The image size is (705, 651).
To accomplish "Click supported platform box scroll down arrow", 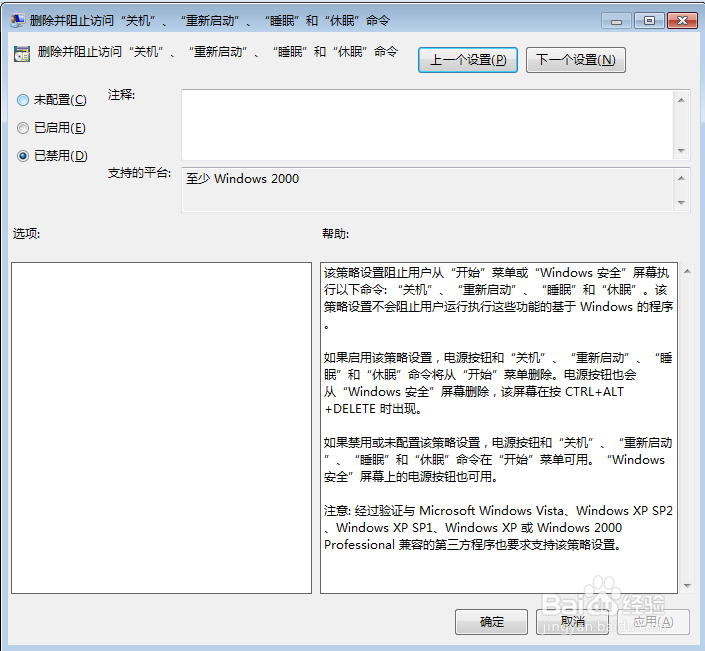I will [681, 202].
